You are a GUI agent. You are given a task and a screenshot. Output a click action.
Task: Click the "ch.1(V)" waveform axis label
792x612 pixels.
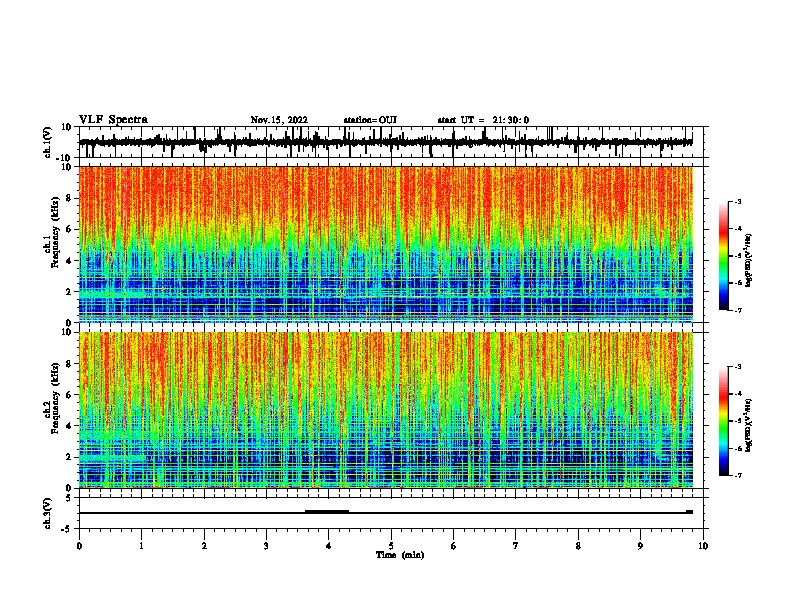coord(48,142)
